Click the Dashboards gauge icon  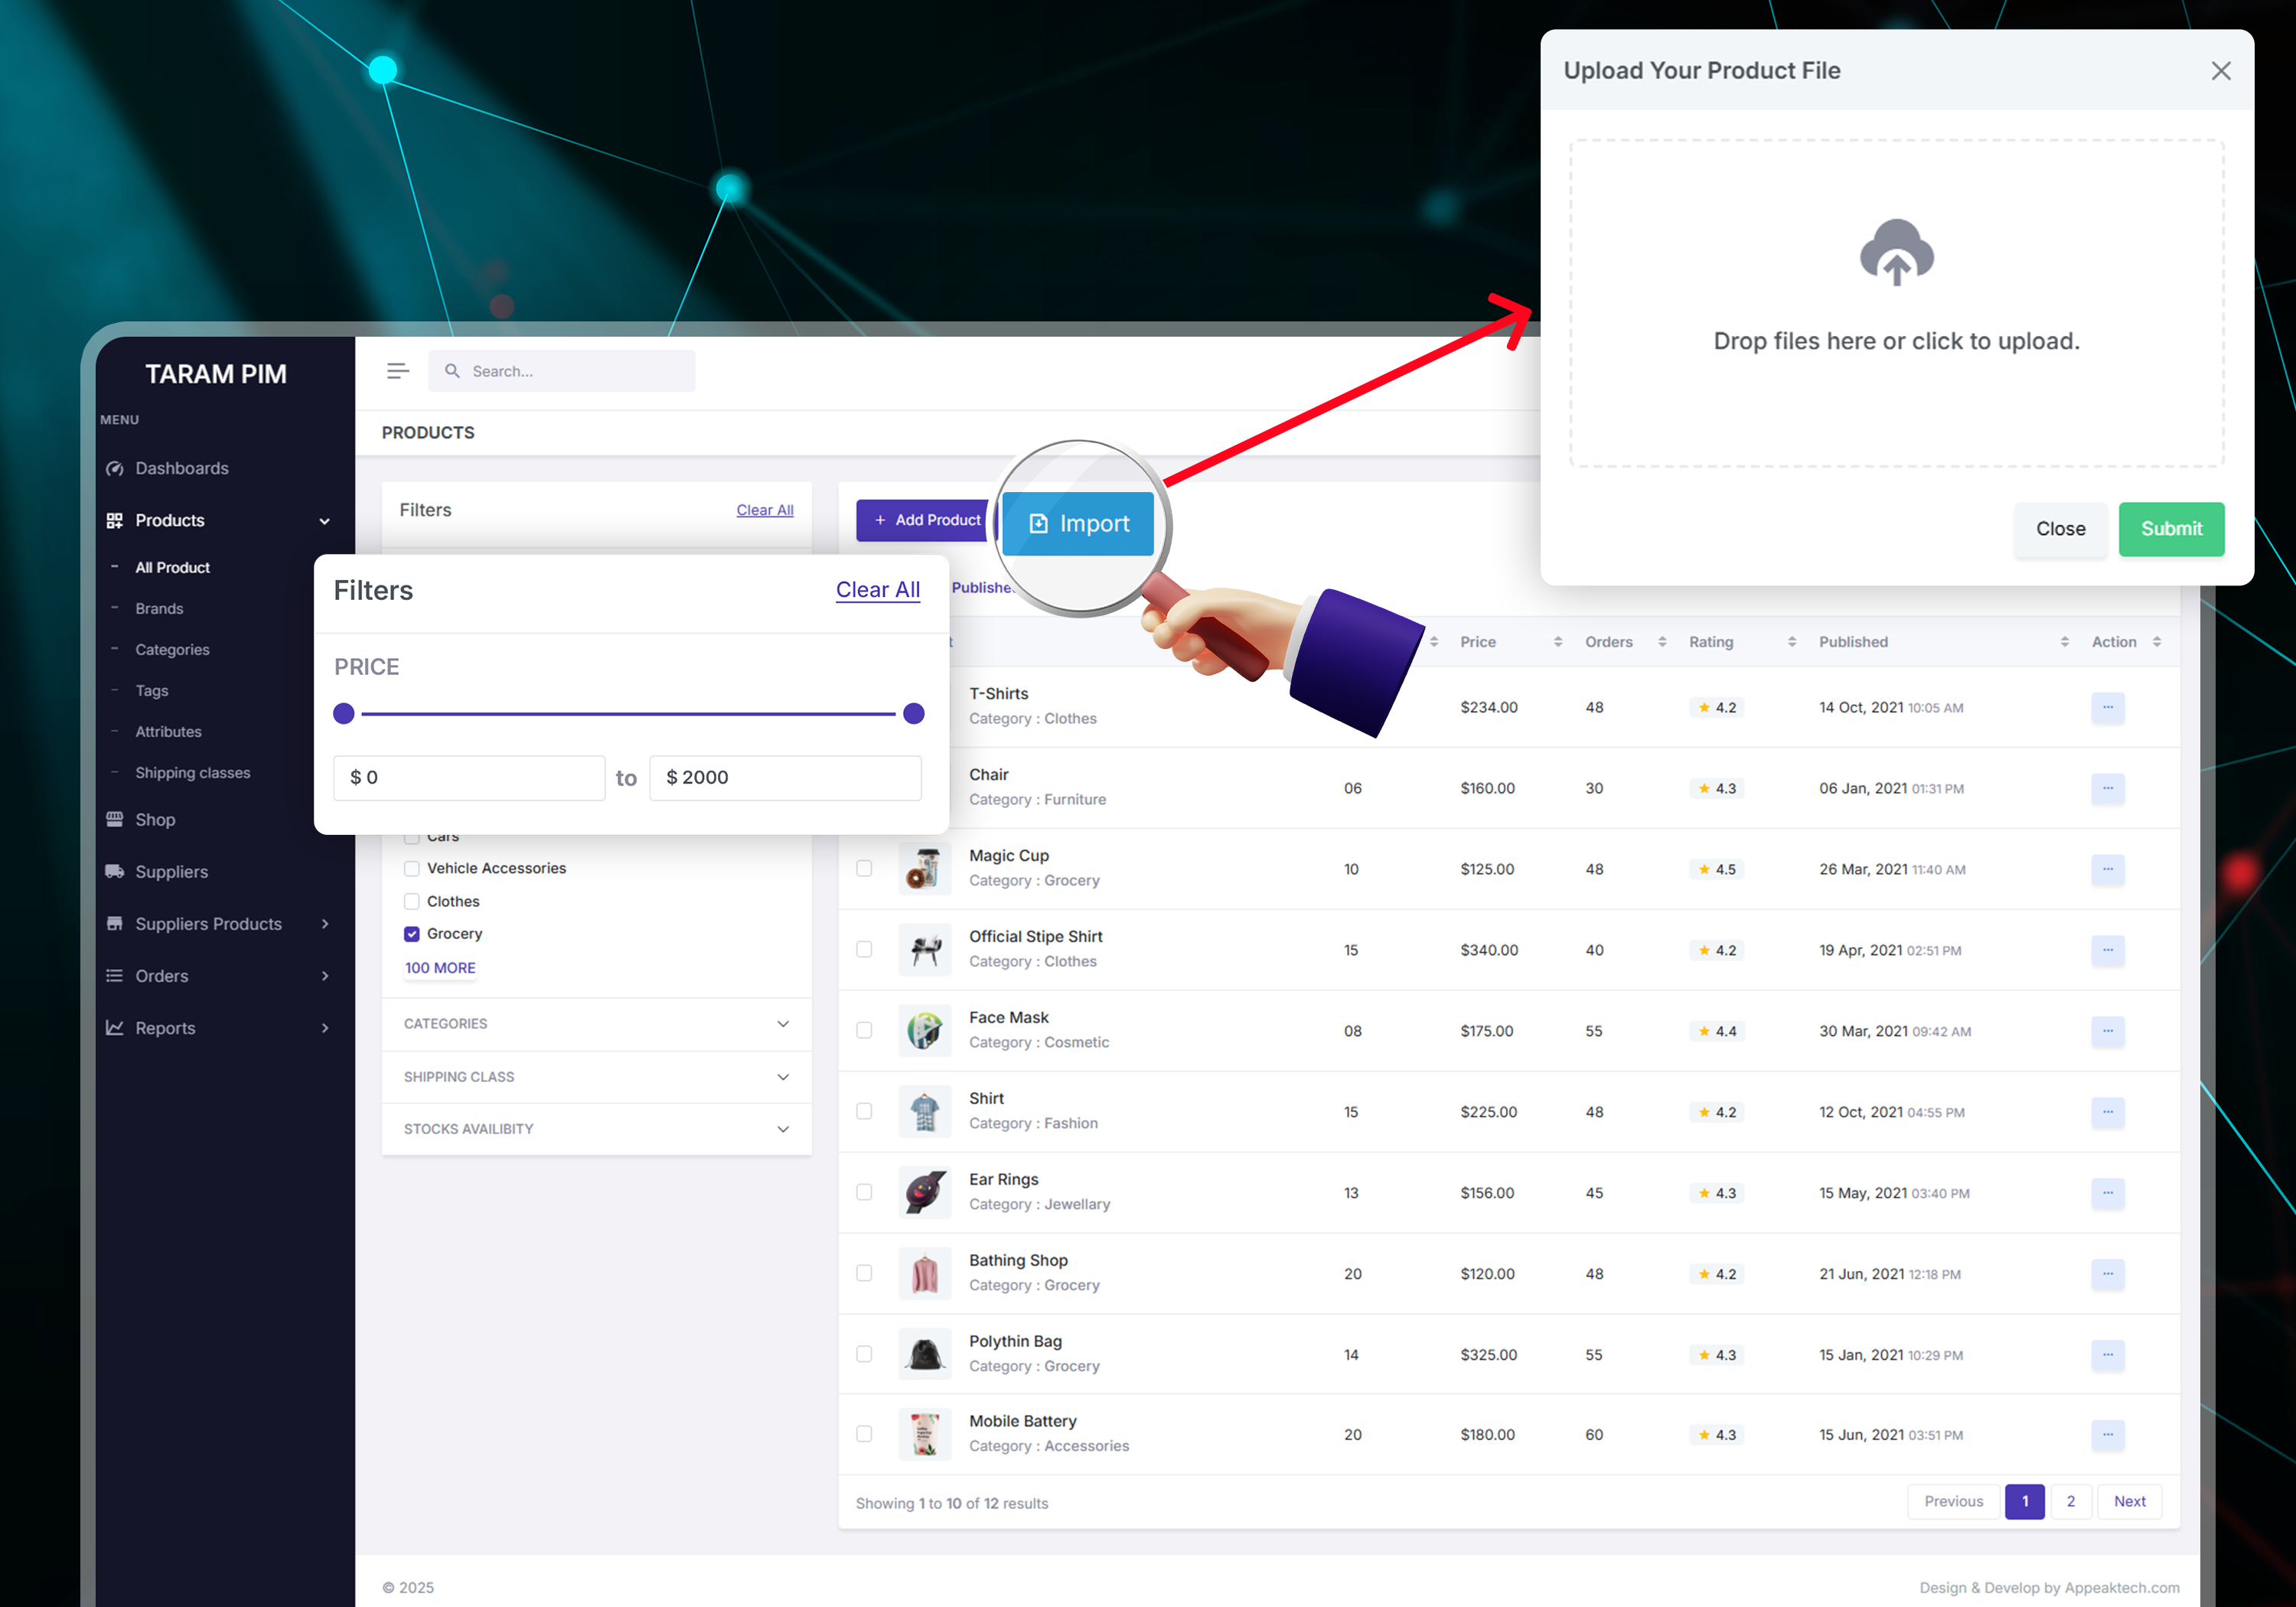115,468
